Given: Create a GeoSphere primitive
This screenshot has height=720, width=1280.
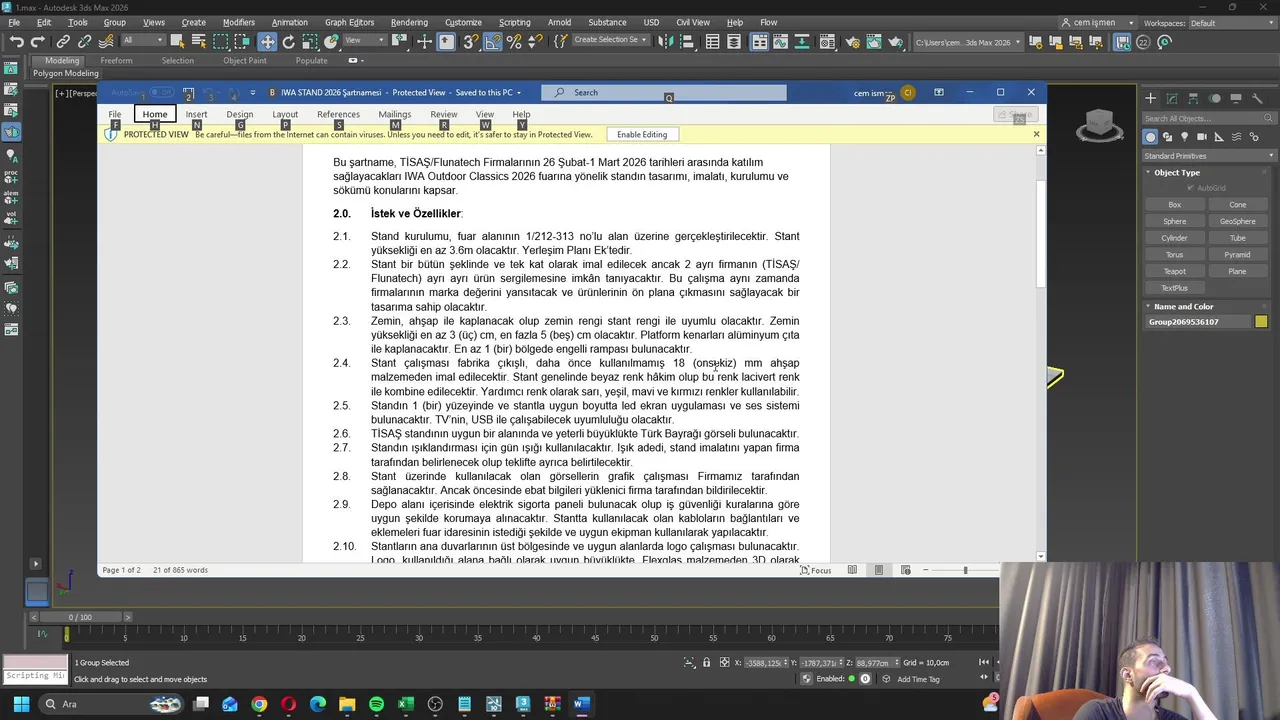Looking at the screenshot, I should tap(1237, 221).
